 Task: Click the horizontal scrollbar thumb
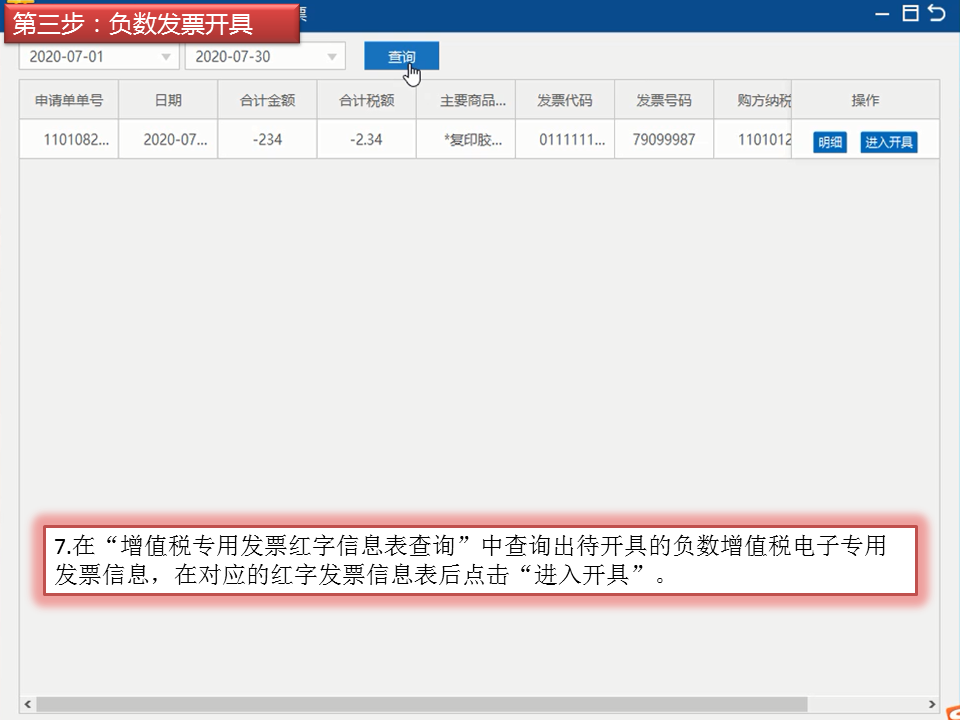[x=421, y=704]
